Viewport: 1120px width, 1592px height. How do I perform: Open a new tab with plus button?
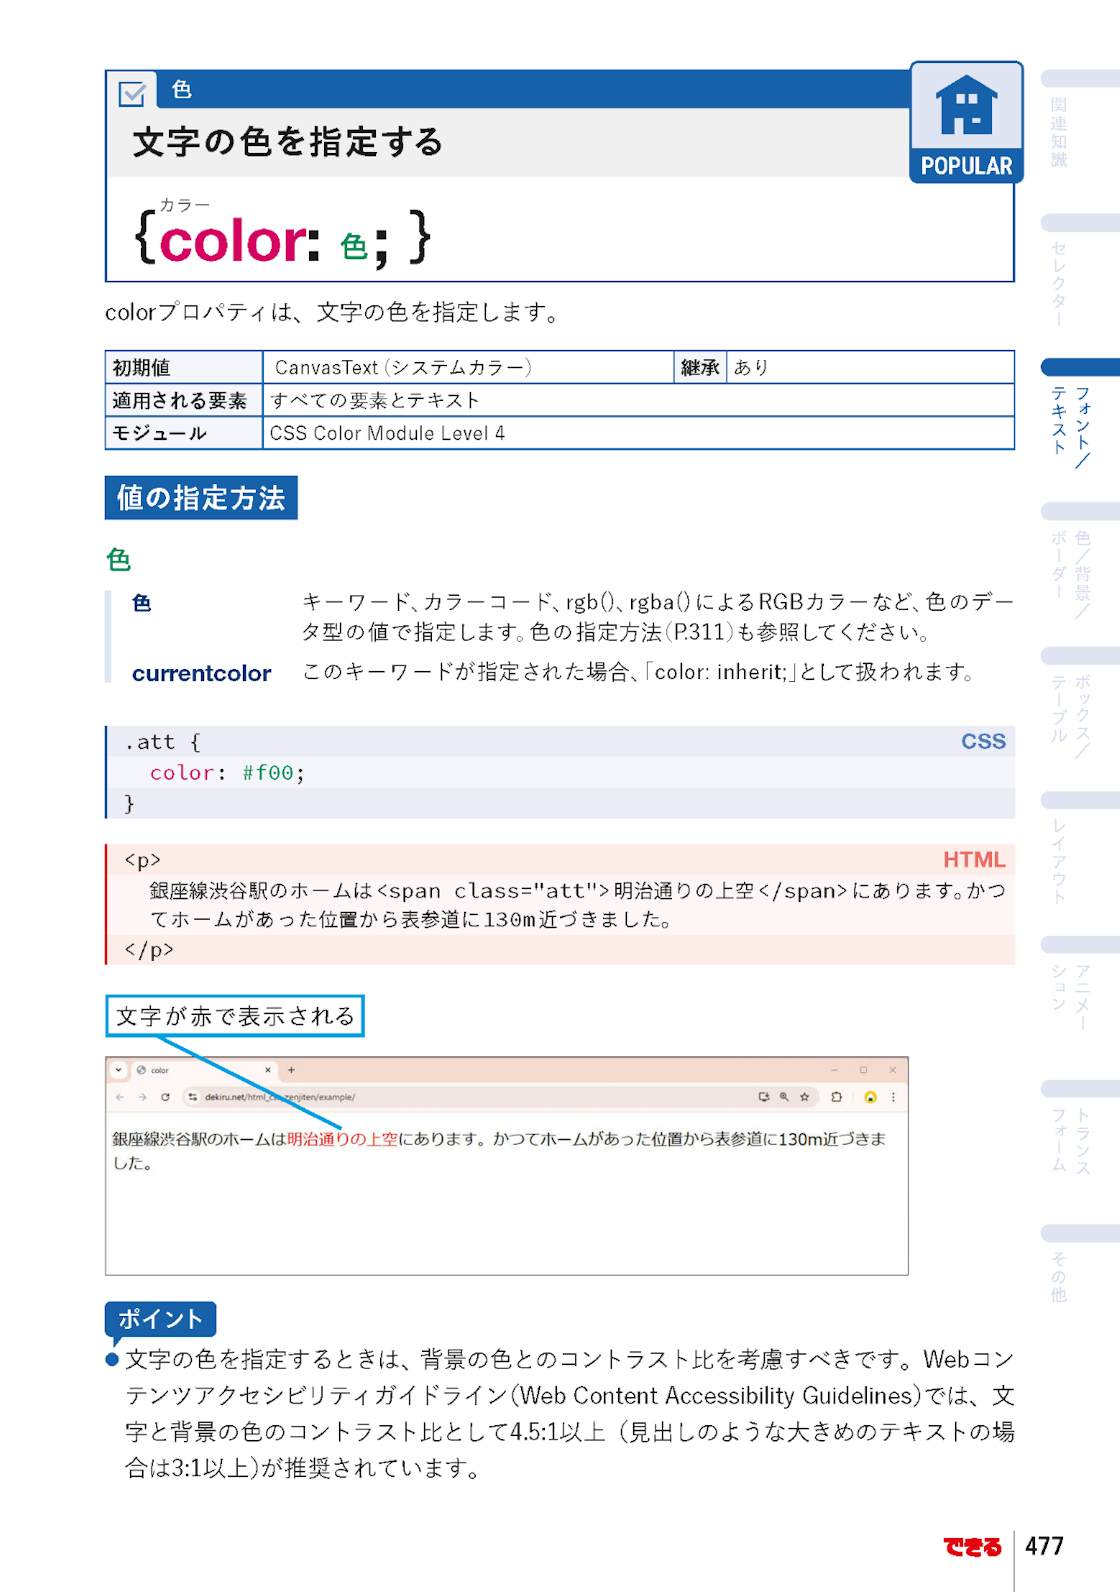coord(291,1070)
